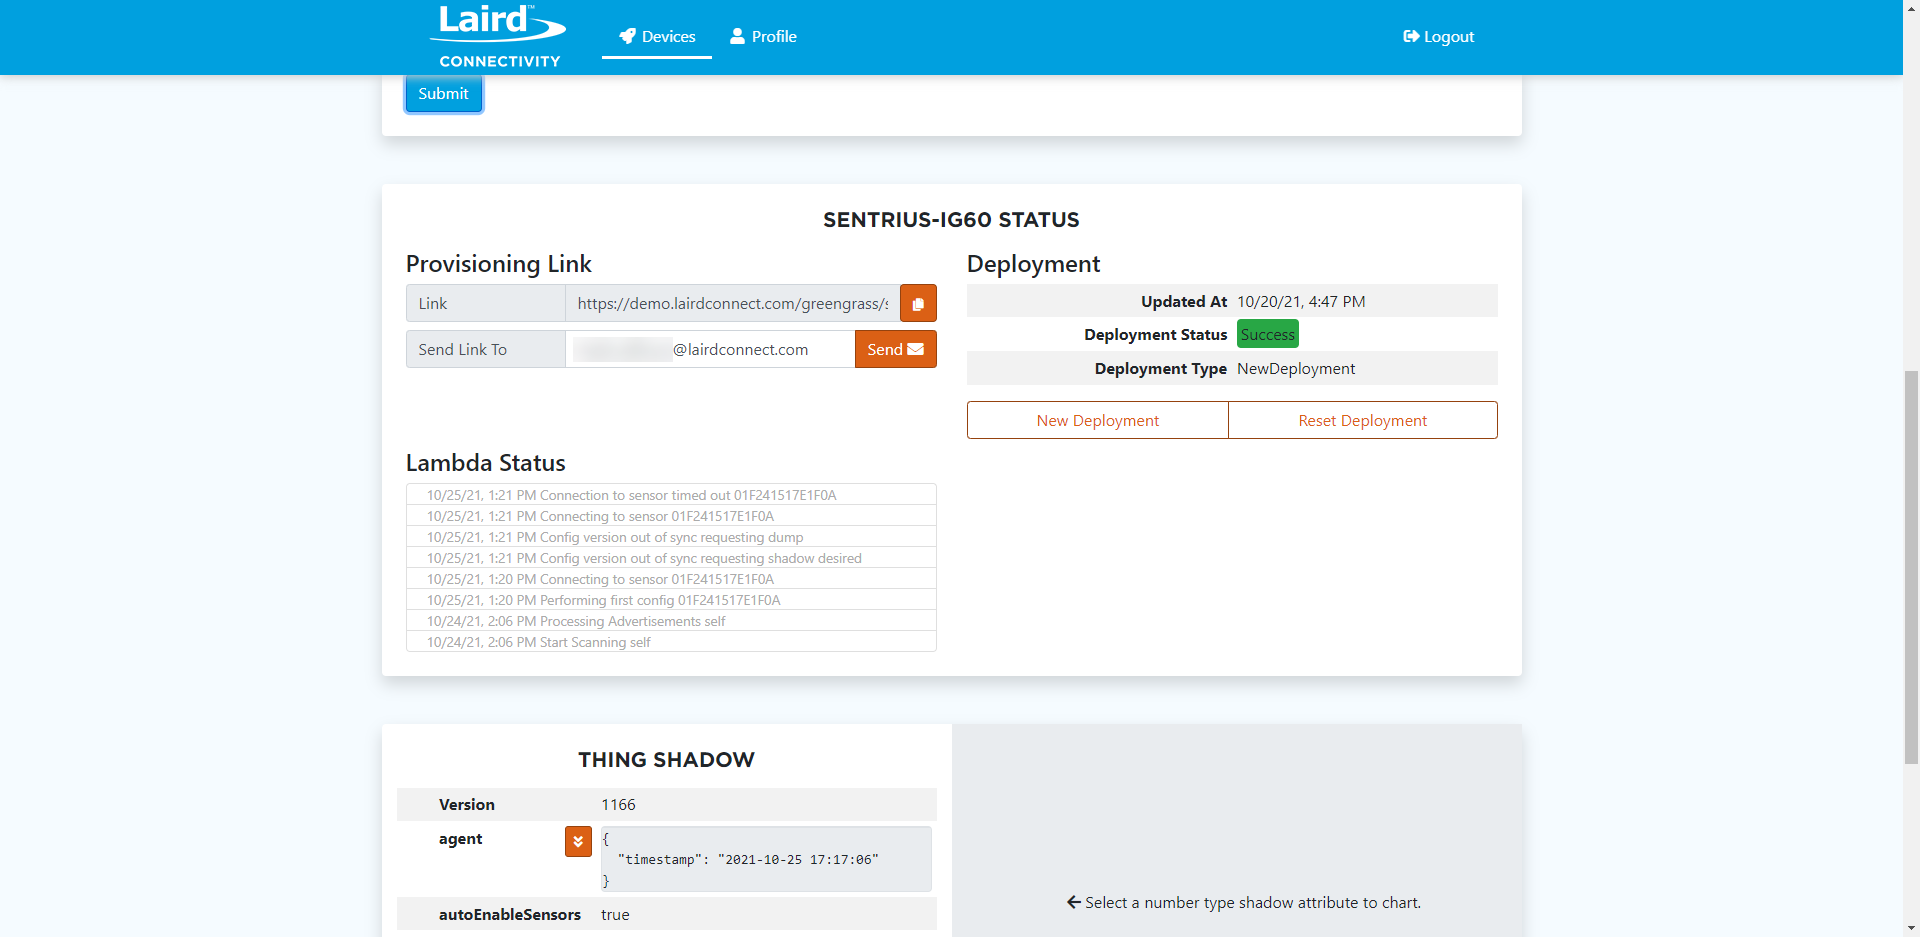Click the rocket icon beside Devices

tap(627, 36)
